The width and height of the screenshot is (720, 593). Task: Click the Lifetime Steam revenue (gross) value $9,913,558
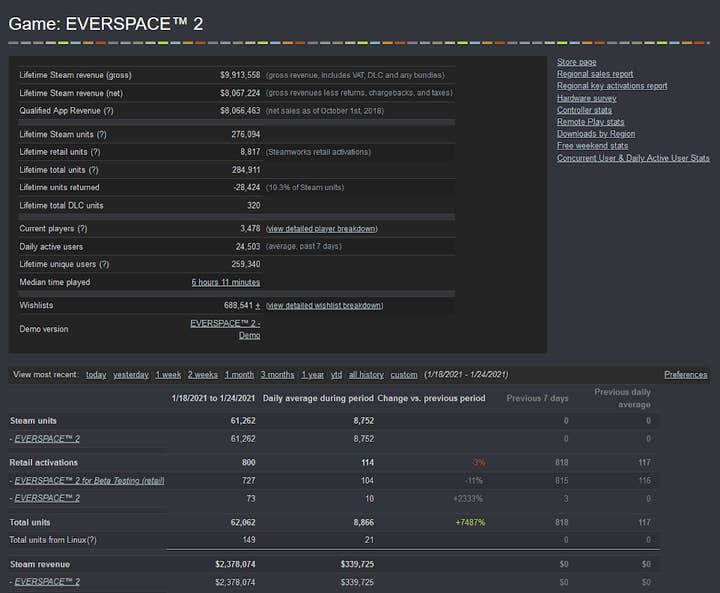click(x=240, y=75)
